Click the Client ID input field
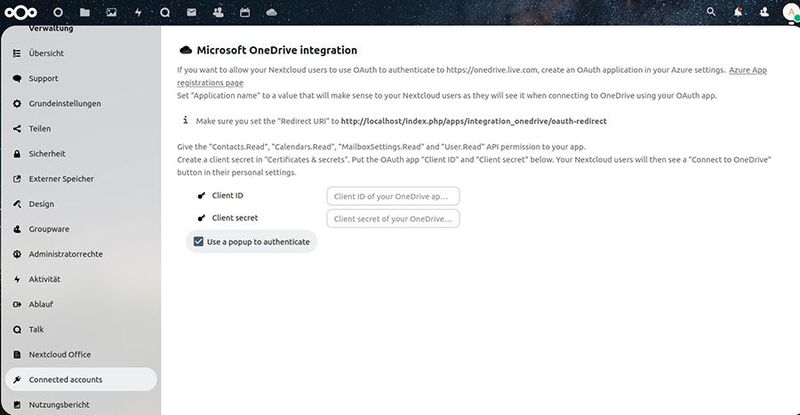Screen dimensions: 800x415 (393, 196)
